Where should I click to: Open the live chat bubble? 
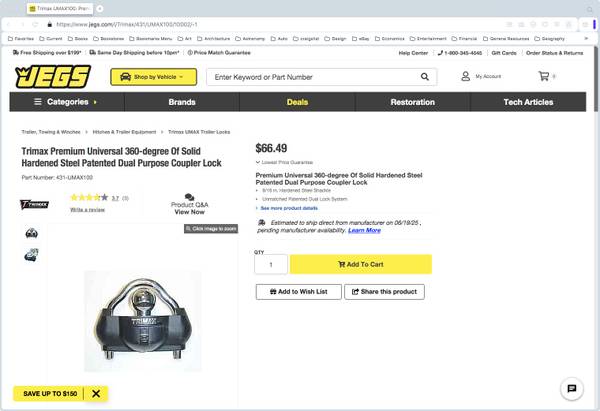click(571, 389)
